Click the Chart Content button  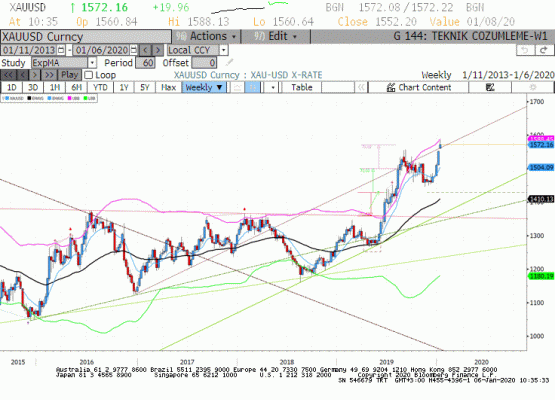[x=419, y=87]
